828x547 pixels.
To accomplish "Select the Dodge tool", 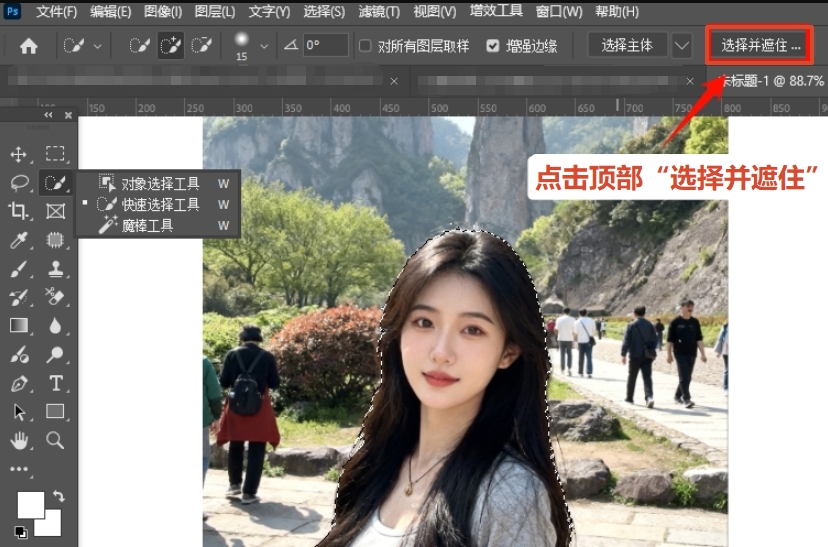I will 55,354.
